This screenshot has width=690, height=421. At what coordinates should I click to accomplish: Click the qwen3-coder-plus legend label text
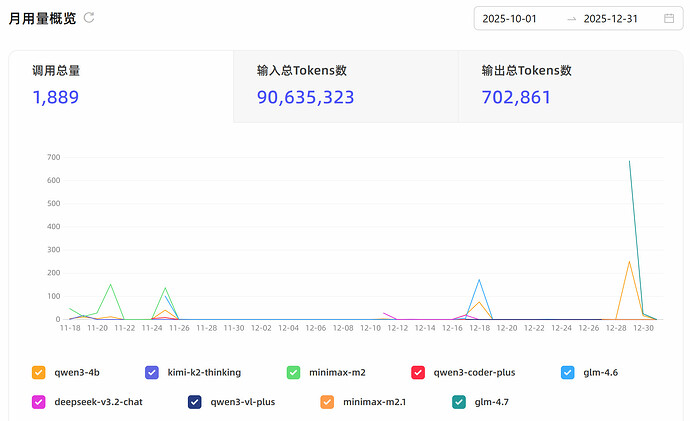coord(474,373)
